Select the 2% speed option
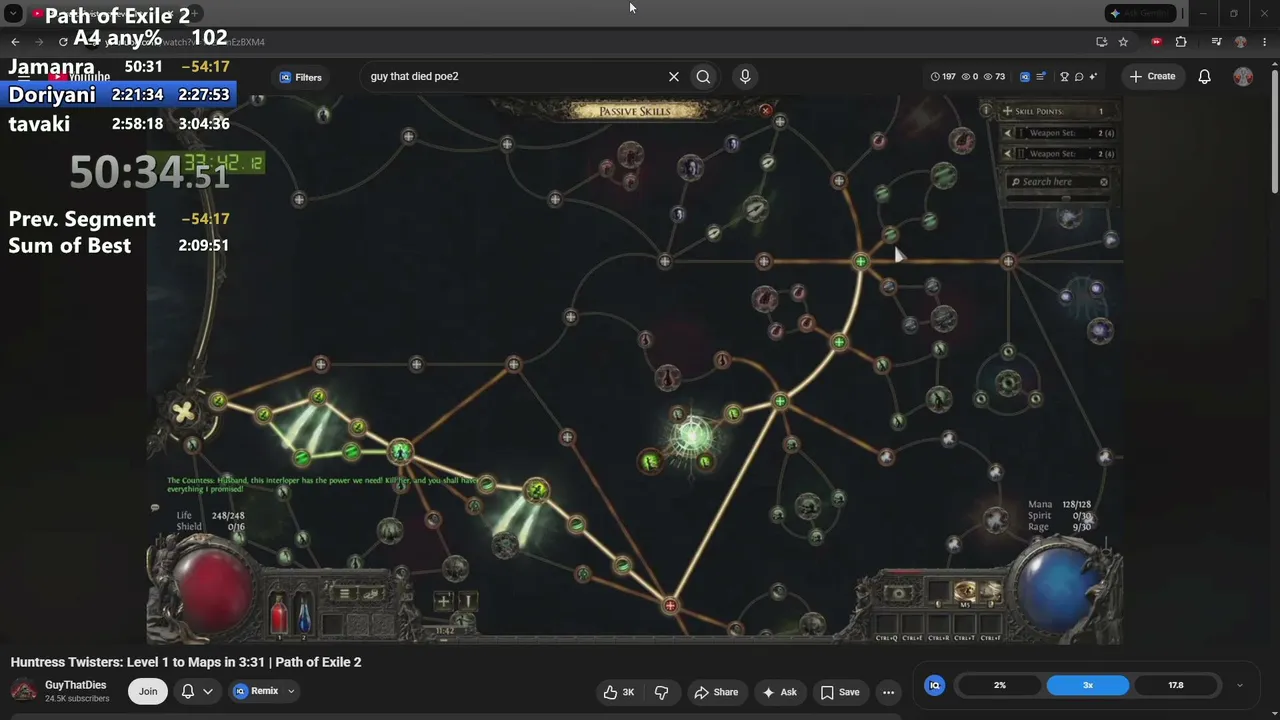The width and height of the screenshot is (1280, 720). pos(1000,685)
